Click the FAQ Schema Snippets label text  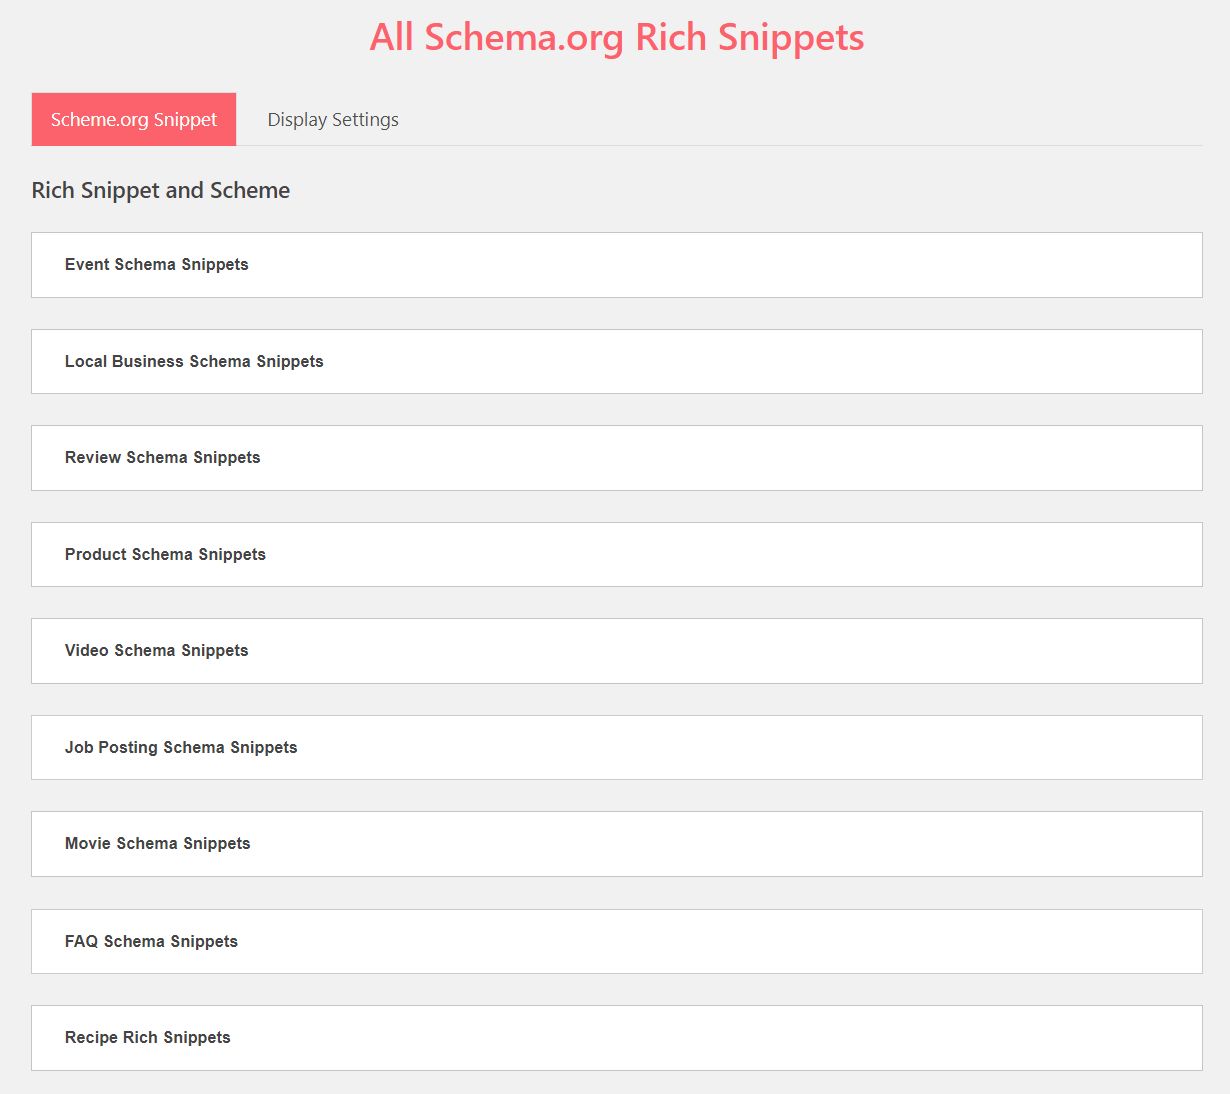pyautogui.click(x=152, y=941)
